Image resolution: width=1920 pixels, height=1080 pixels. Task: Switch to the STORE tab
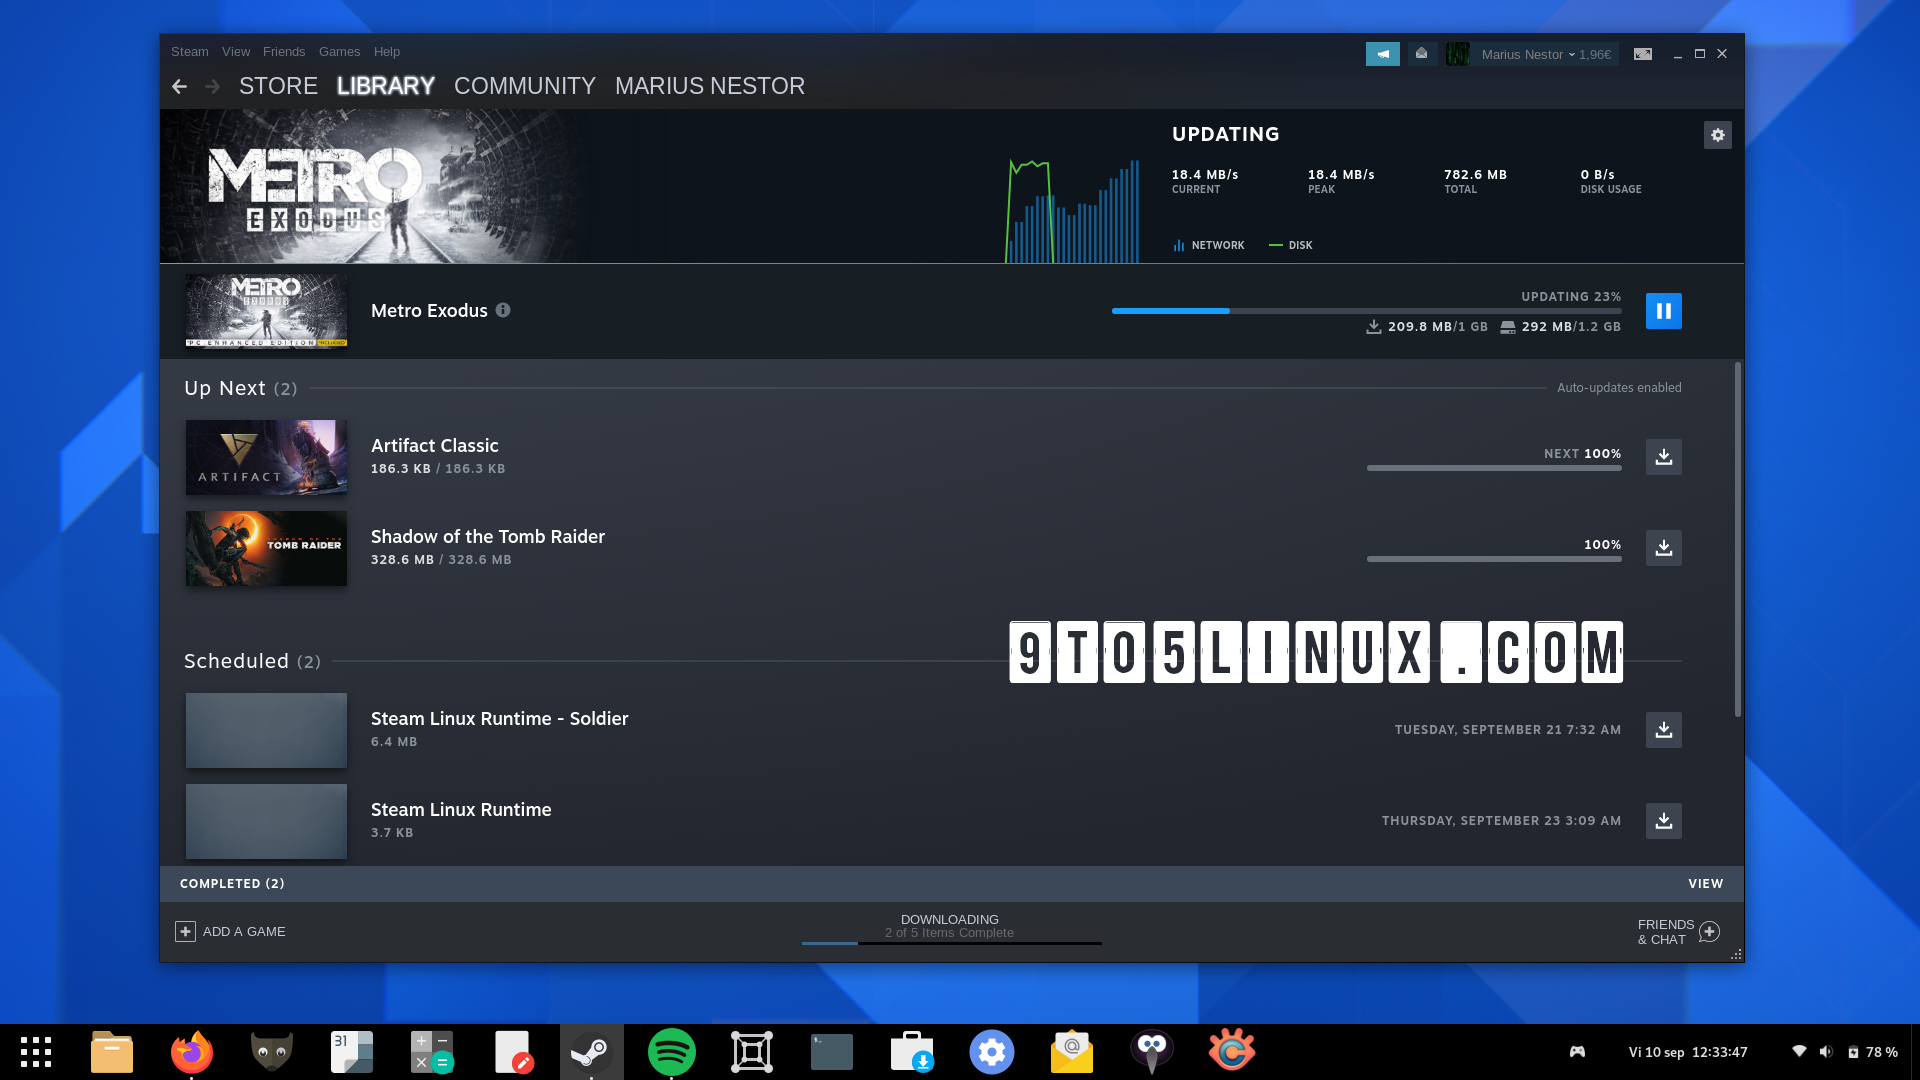tap(278, 87)
